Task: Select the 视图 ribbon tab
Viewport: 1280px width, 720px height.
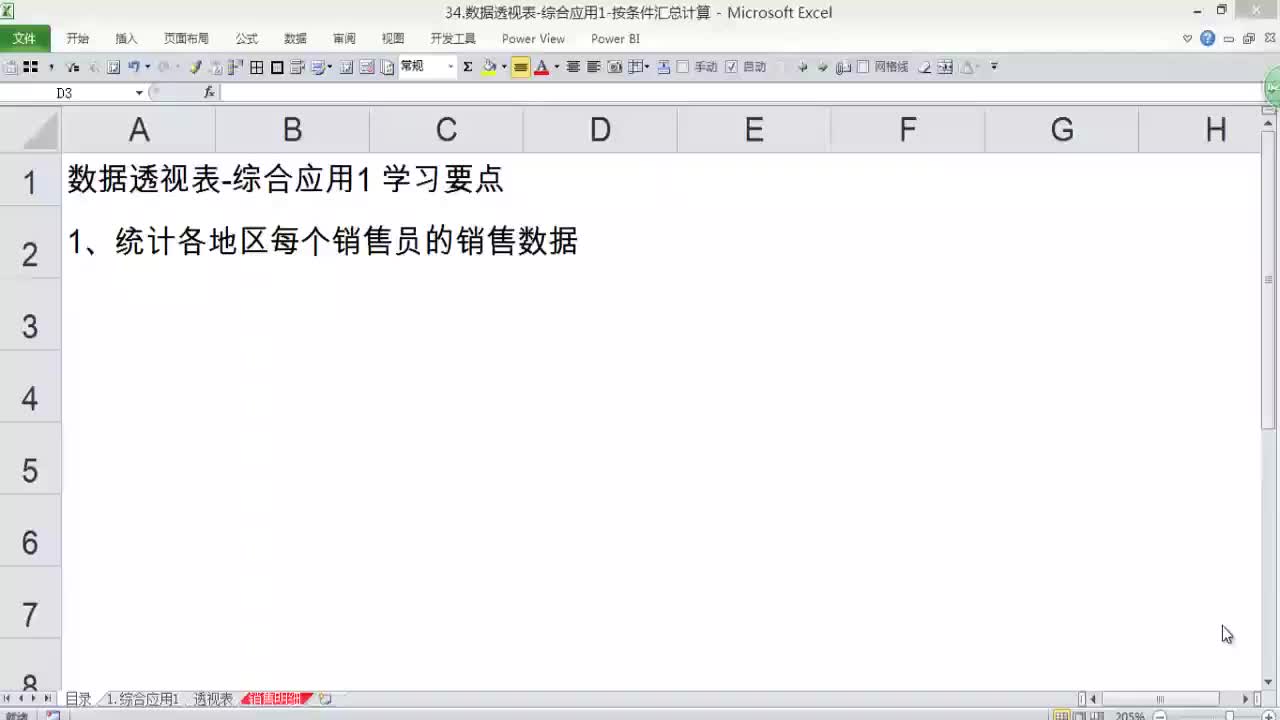Action: pyautogui.click(x=393, y=39)
